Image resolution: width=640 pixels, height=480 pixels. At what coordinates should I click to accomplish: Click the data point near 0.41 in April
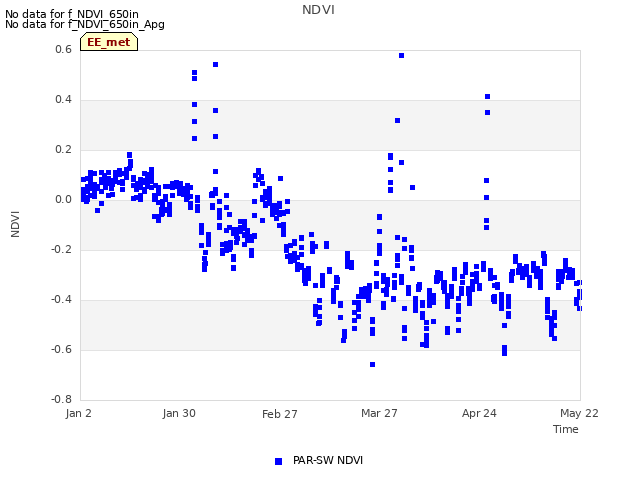(487, 97)
